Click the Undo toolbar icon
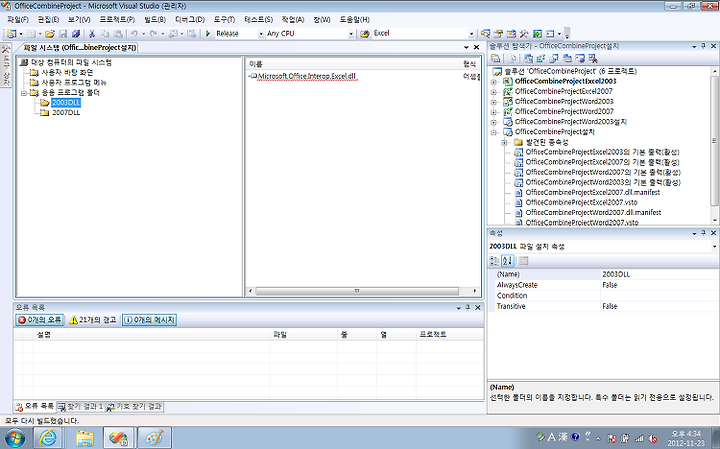 [134, 34]
